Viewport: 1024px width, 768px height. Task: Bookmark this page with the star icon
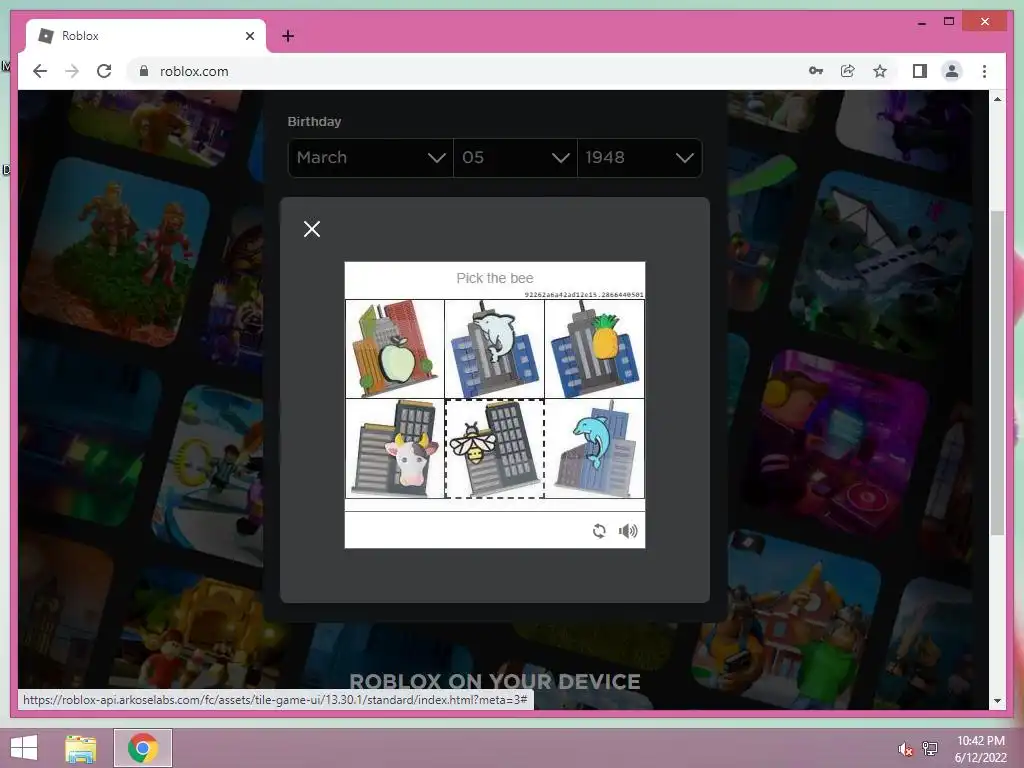click(880, 71)
